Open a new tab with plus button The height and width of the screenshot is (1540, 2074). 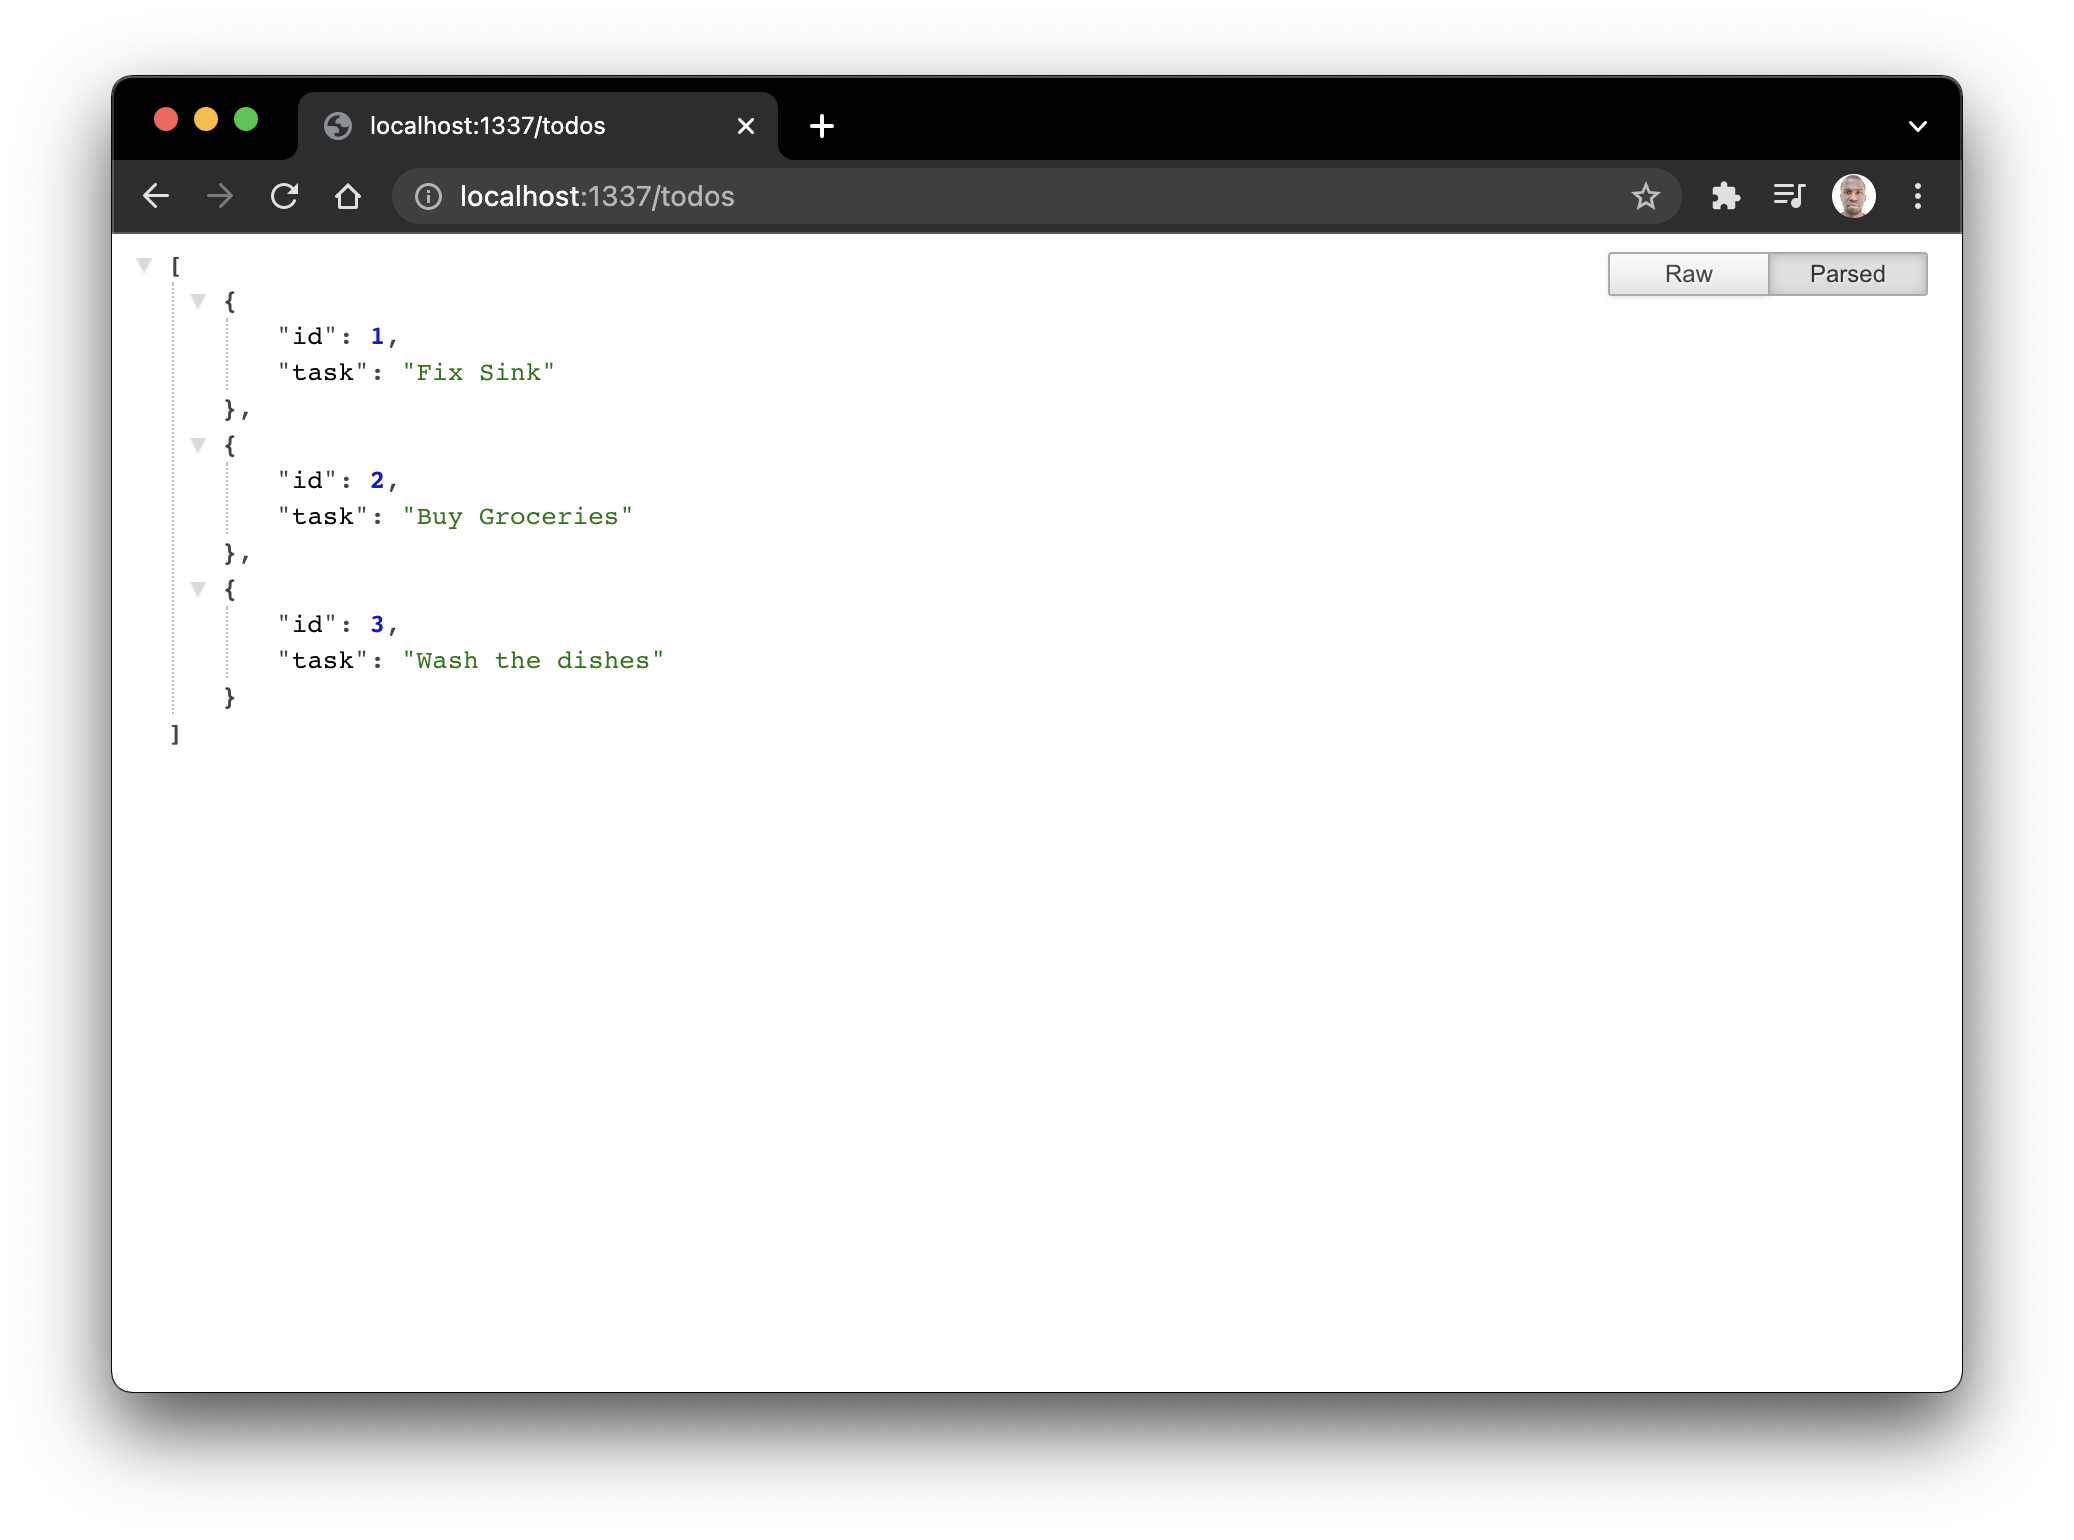(822, 126)
